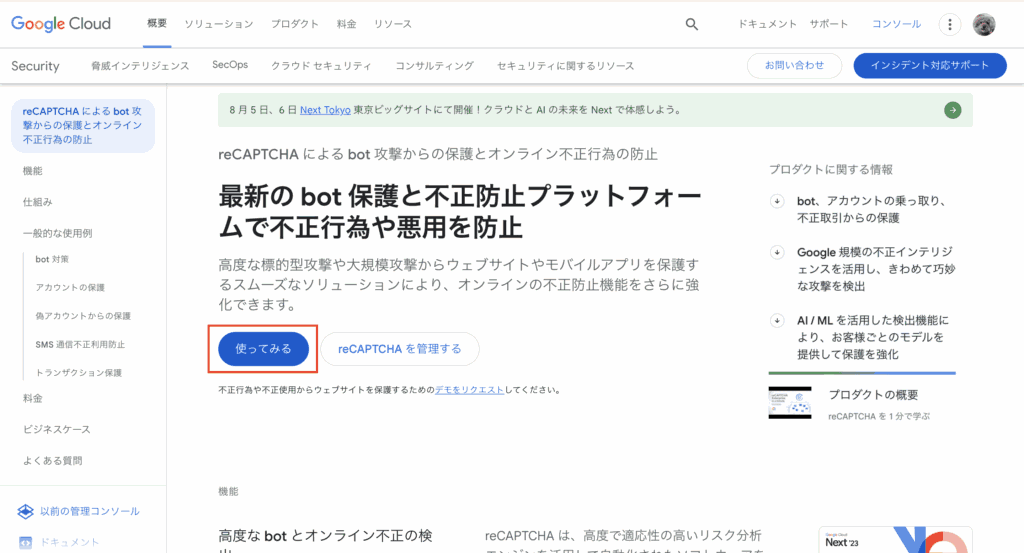This screenshot has height=553, width=1024.
Task: Click the 以前の管理コンソール icon
Action: click(25, 511)
